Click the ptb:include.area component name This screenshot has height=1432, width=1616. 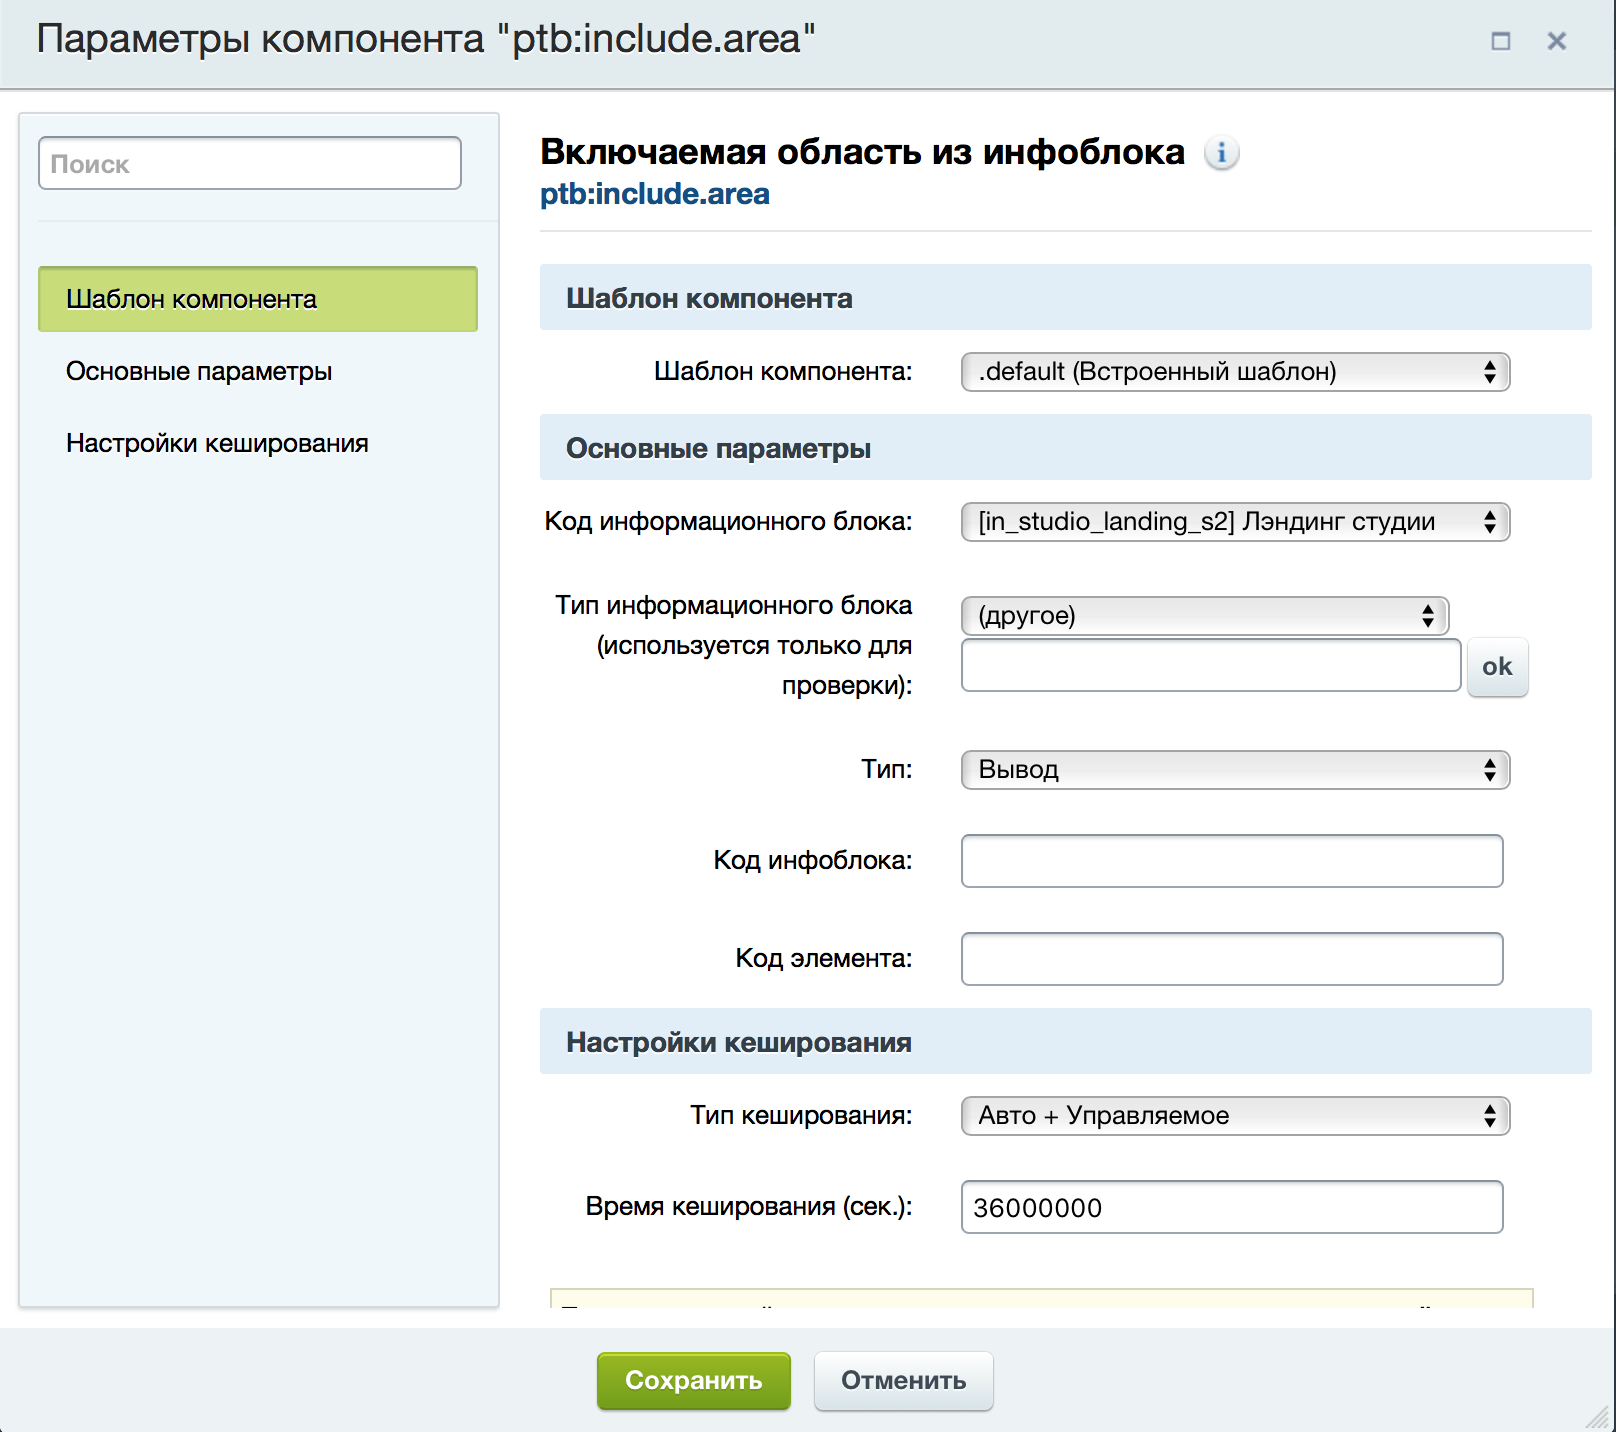click(655, 194)
